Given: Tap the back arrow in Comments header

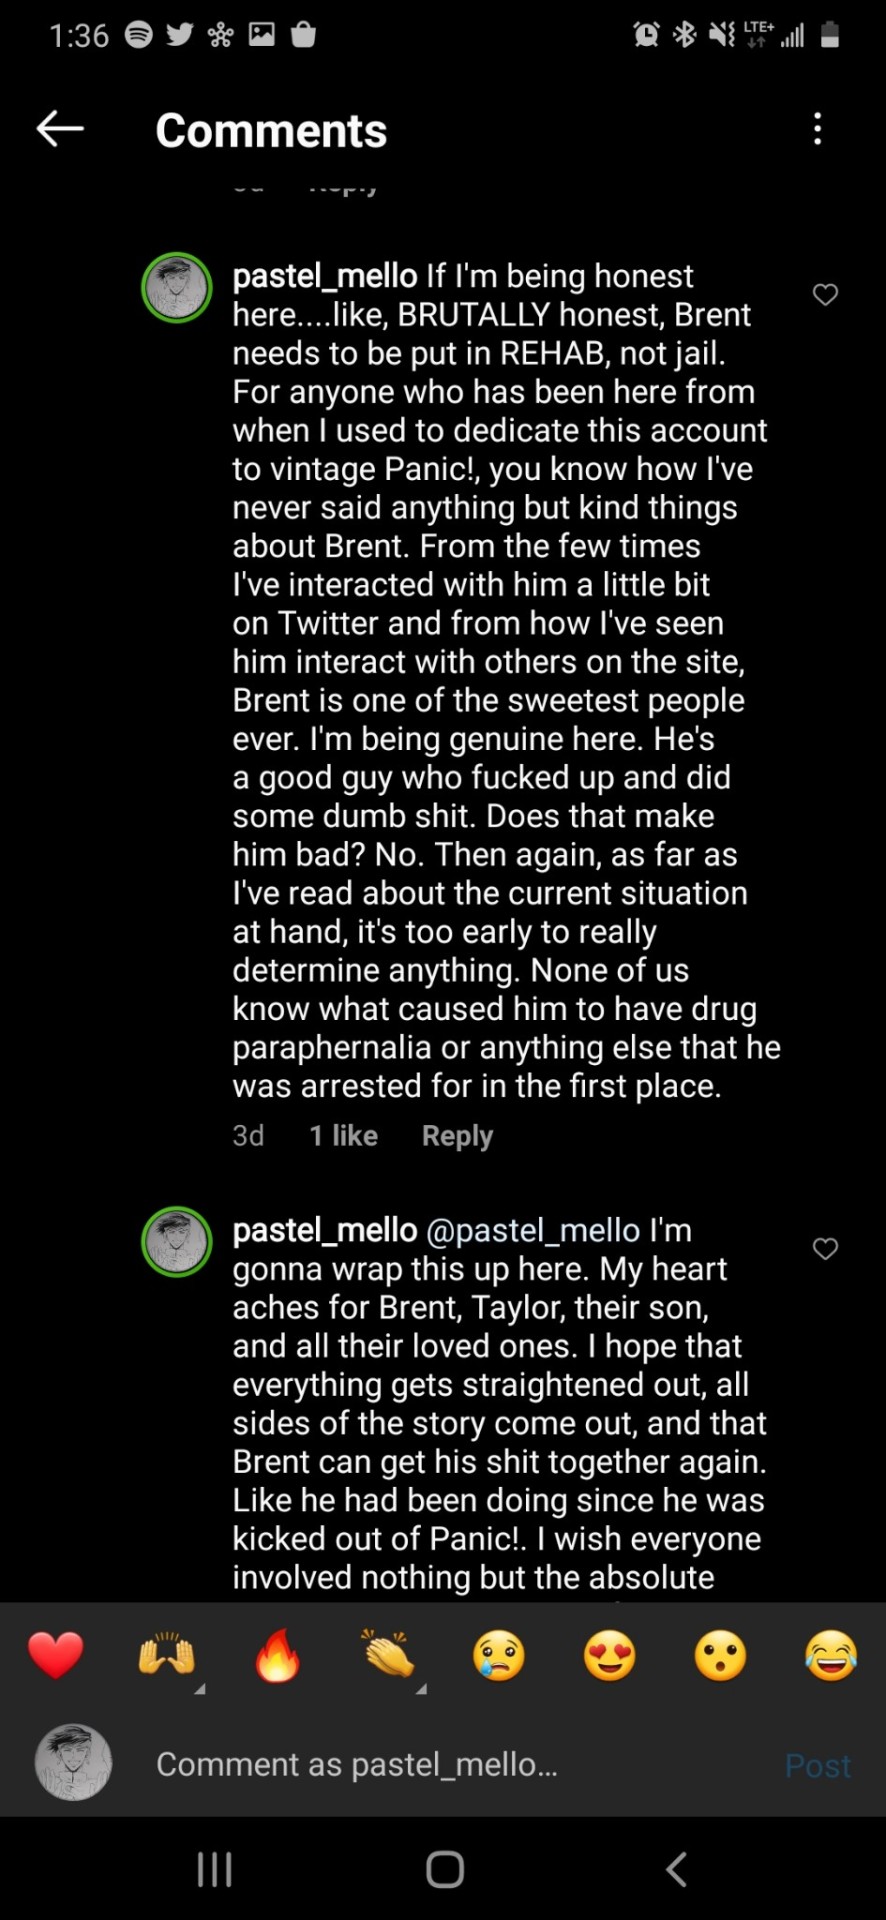Looking at the screenshot, I should pos(59,129).
